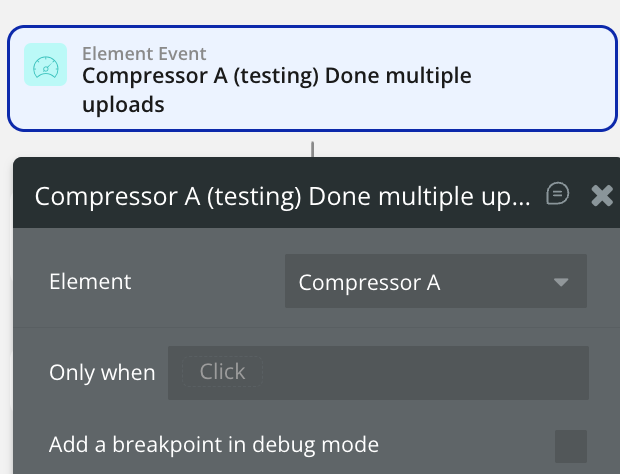Click the 'Compressor A' value text in dropdown

point(369,283)
